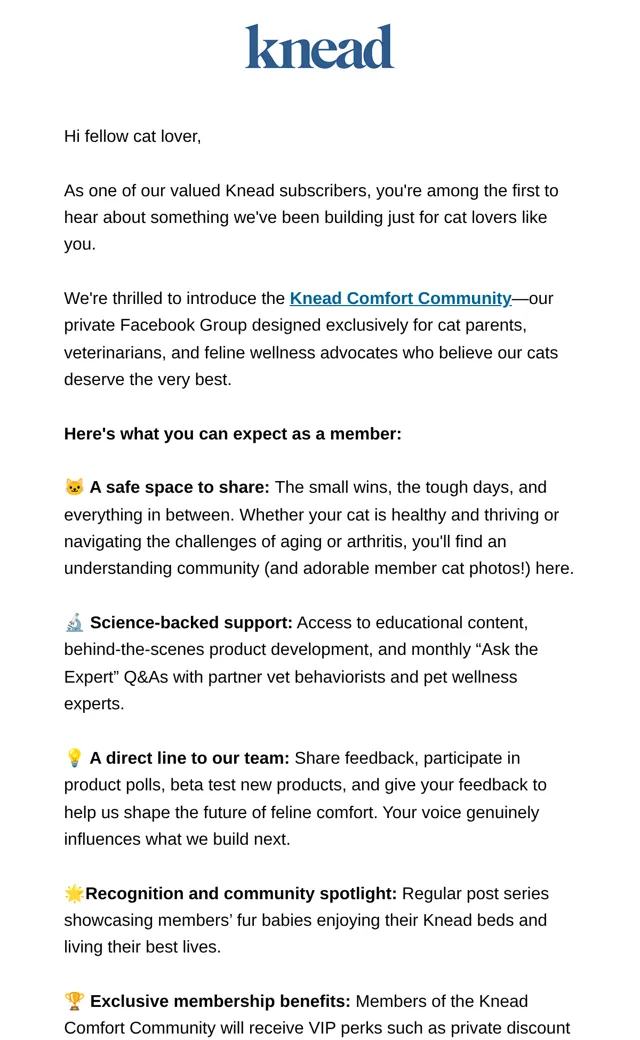Select the "Exclusive membership benefits:" heading
Image resolution: width=640 pixels, height=1040 pixels.
pos(220,1001)
